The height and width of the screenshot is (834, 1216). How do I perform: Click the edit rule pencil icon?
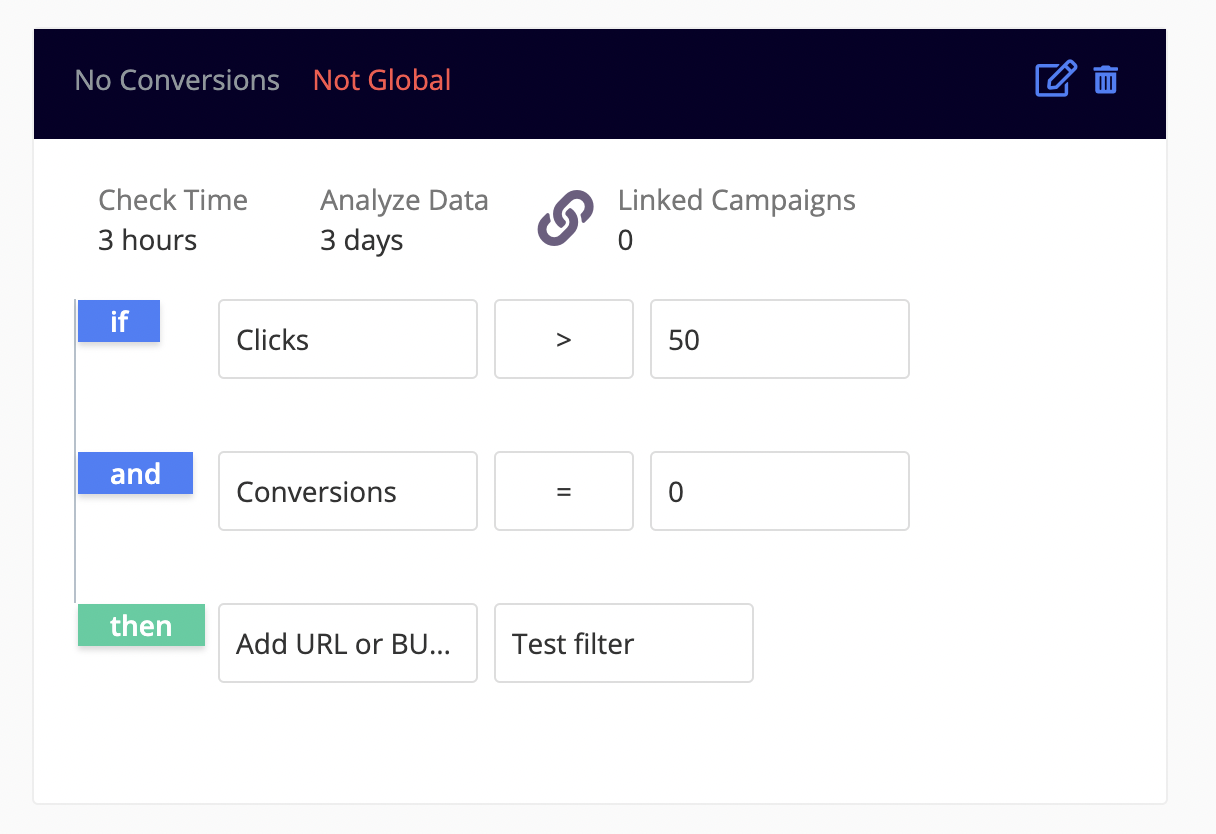1055,79
